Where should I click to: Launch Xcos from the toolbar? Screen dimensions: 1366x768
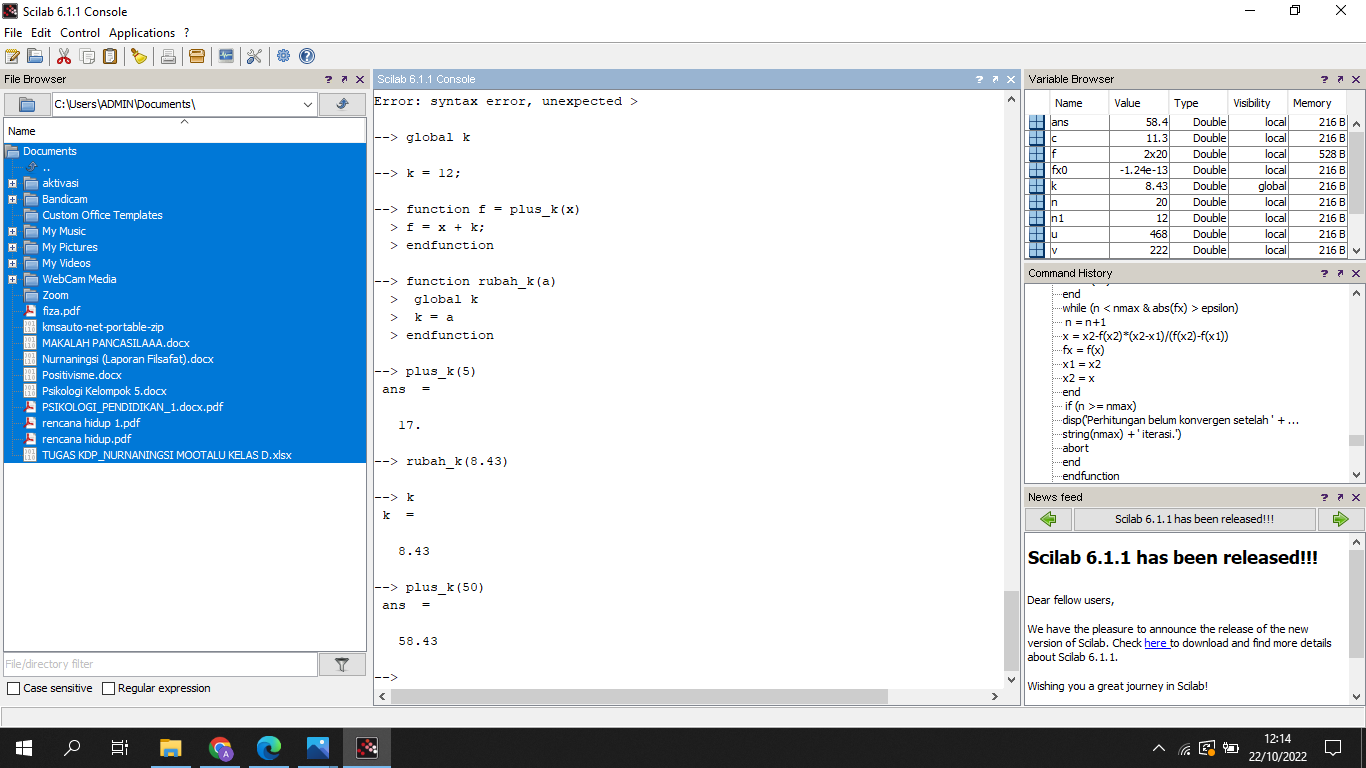tap(226, 56)
